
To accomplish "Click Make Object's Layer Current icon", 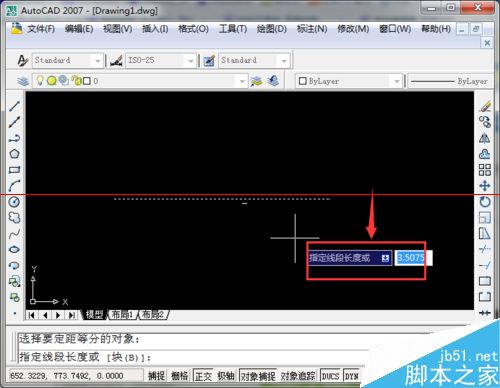I will (257, 81).
